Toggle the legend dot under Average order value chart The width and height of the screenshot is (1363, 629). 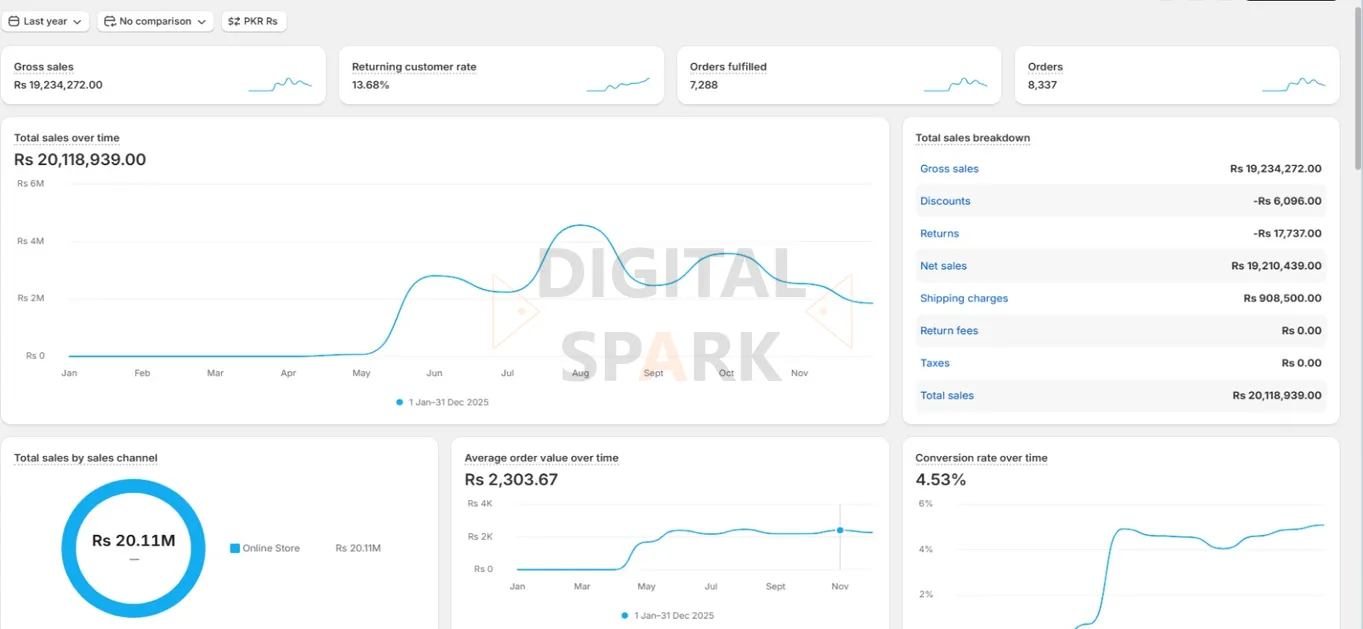click(x=626, y=616)
